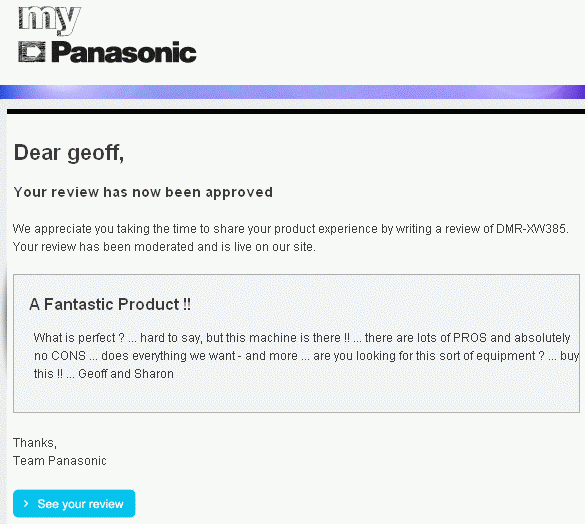Click the purple gradient banner bar
This screenshot has height=524, width=585.
[x=292, y=92]
